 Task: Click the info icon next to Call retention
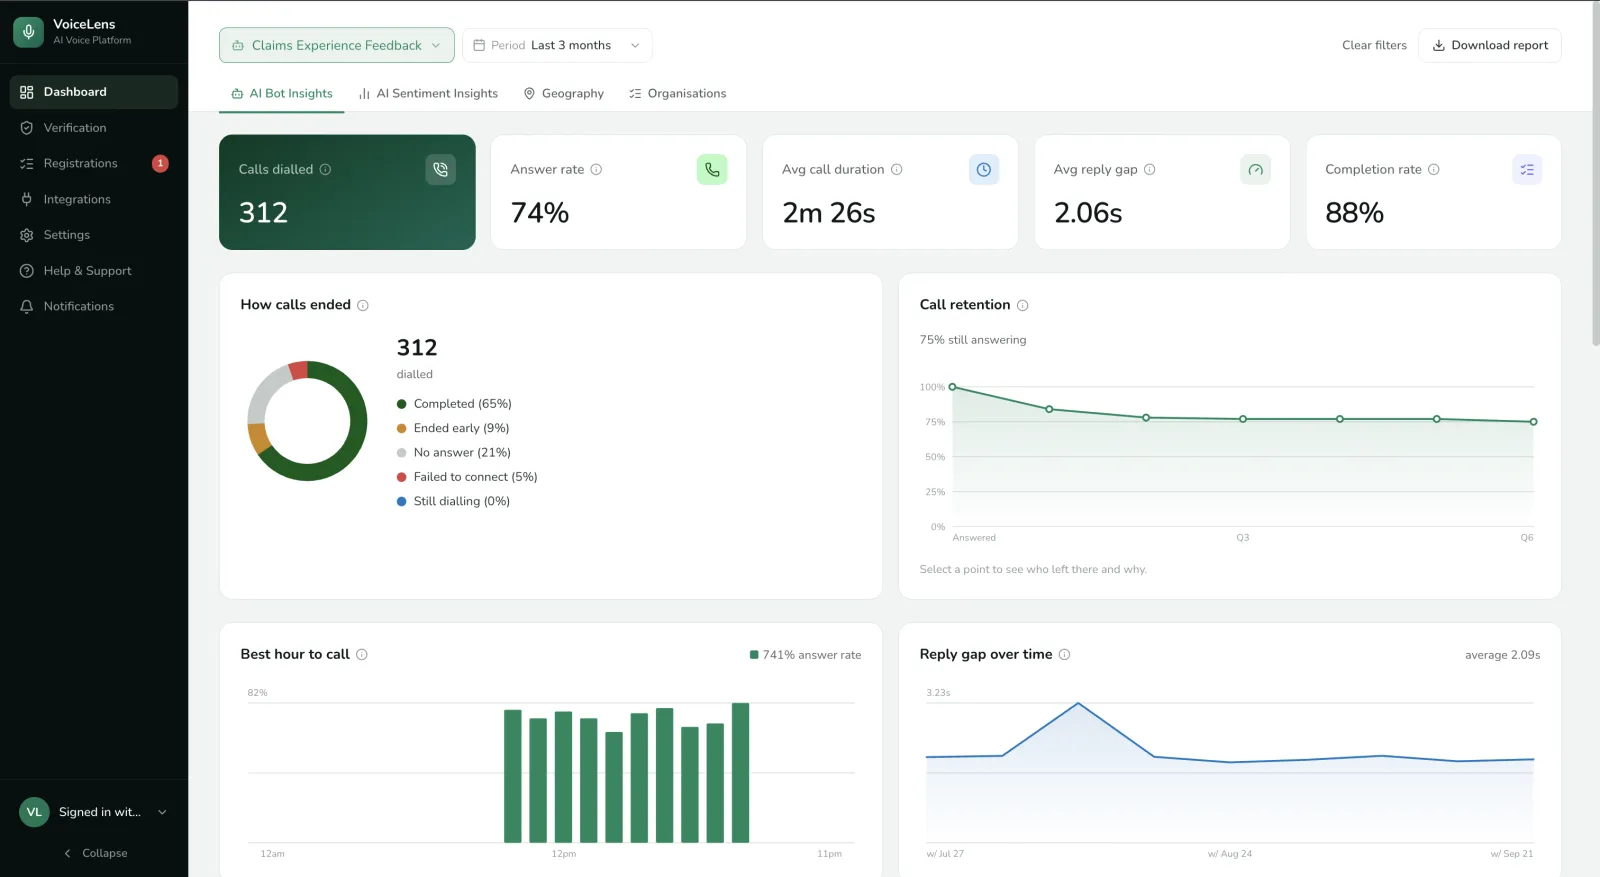pyautogui.click(x=1022, y=305)
